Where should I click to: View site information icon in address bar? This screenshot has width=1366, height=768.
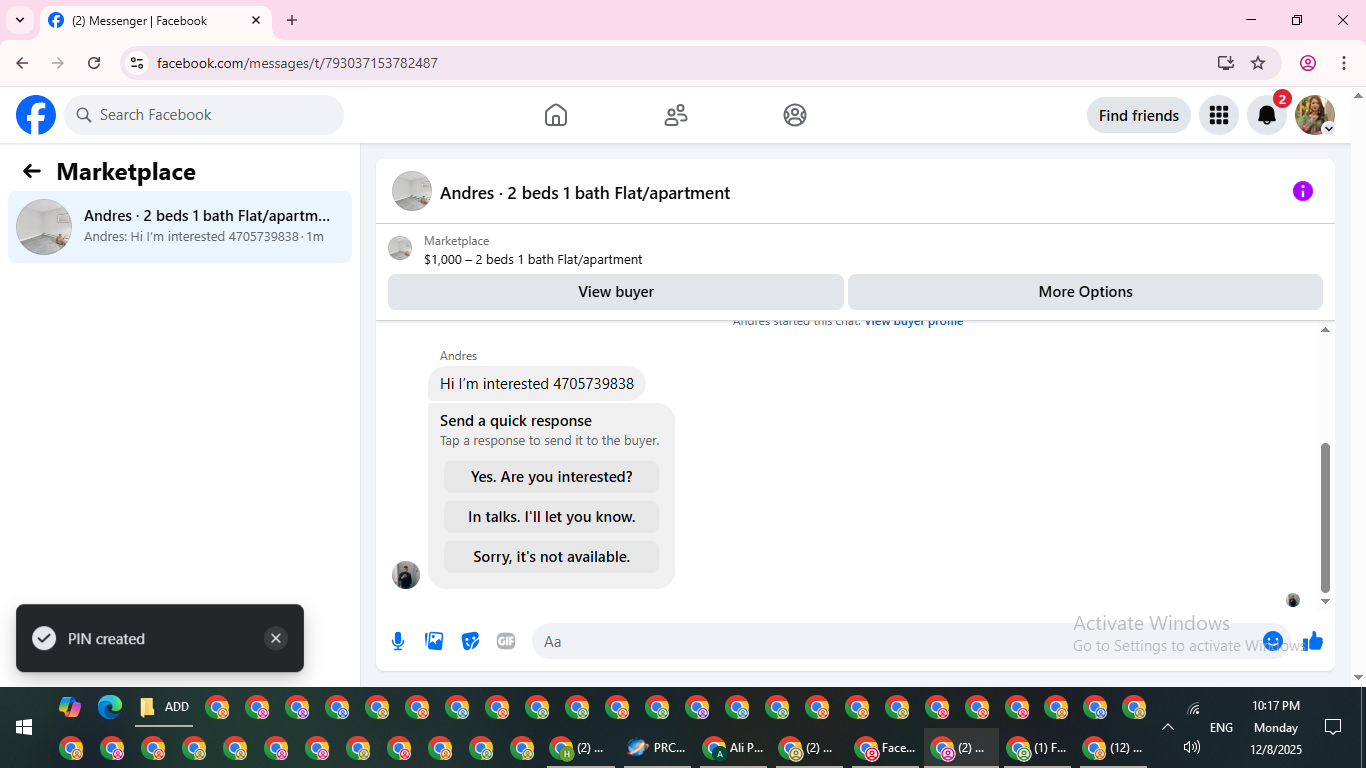137,63
